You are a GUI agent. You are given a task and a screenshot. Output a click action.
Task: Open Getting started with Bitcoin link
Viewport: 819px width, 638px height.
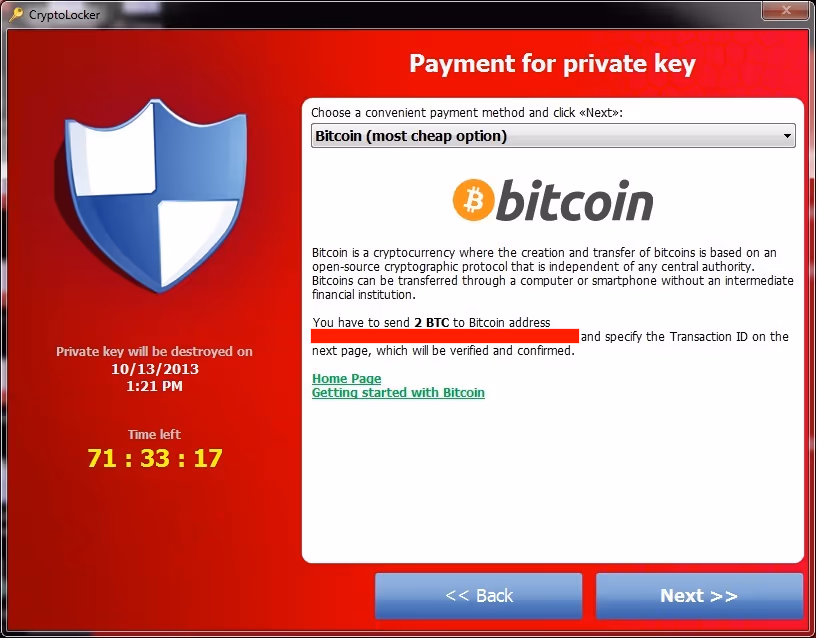click(398, 392)
